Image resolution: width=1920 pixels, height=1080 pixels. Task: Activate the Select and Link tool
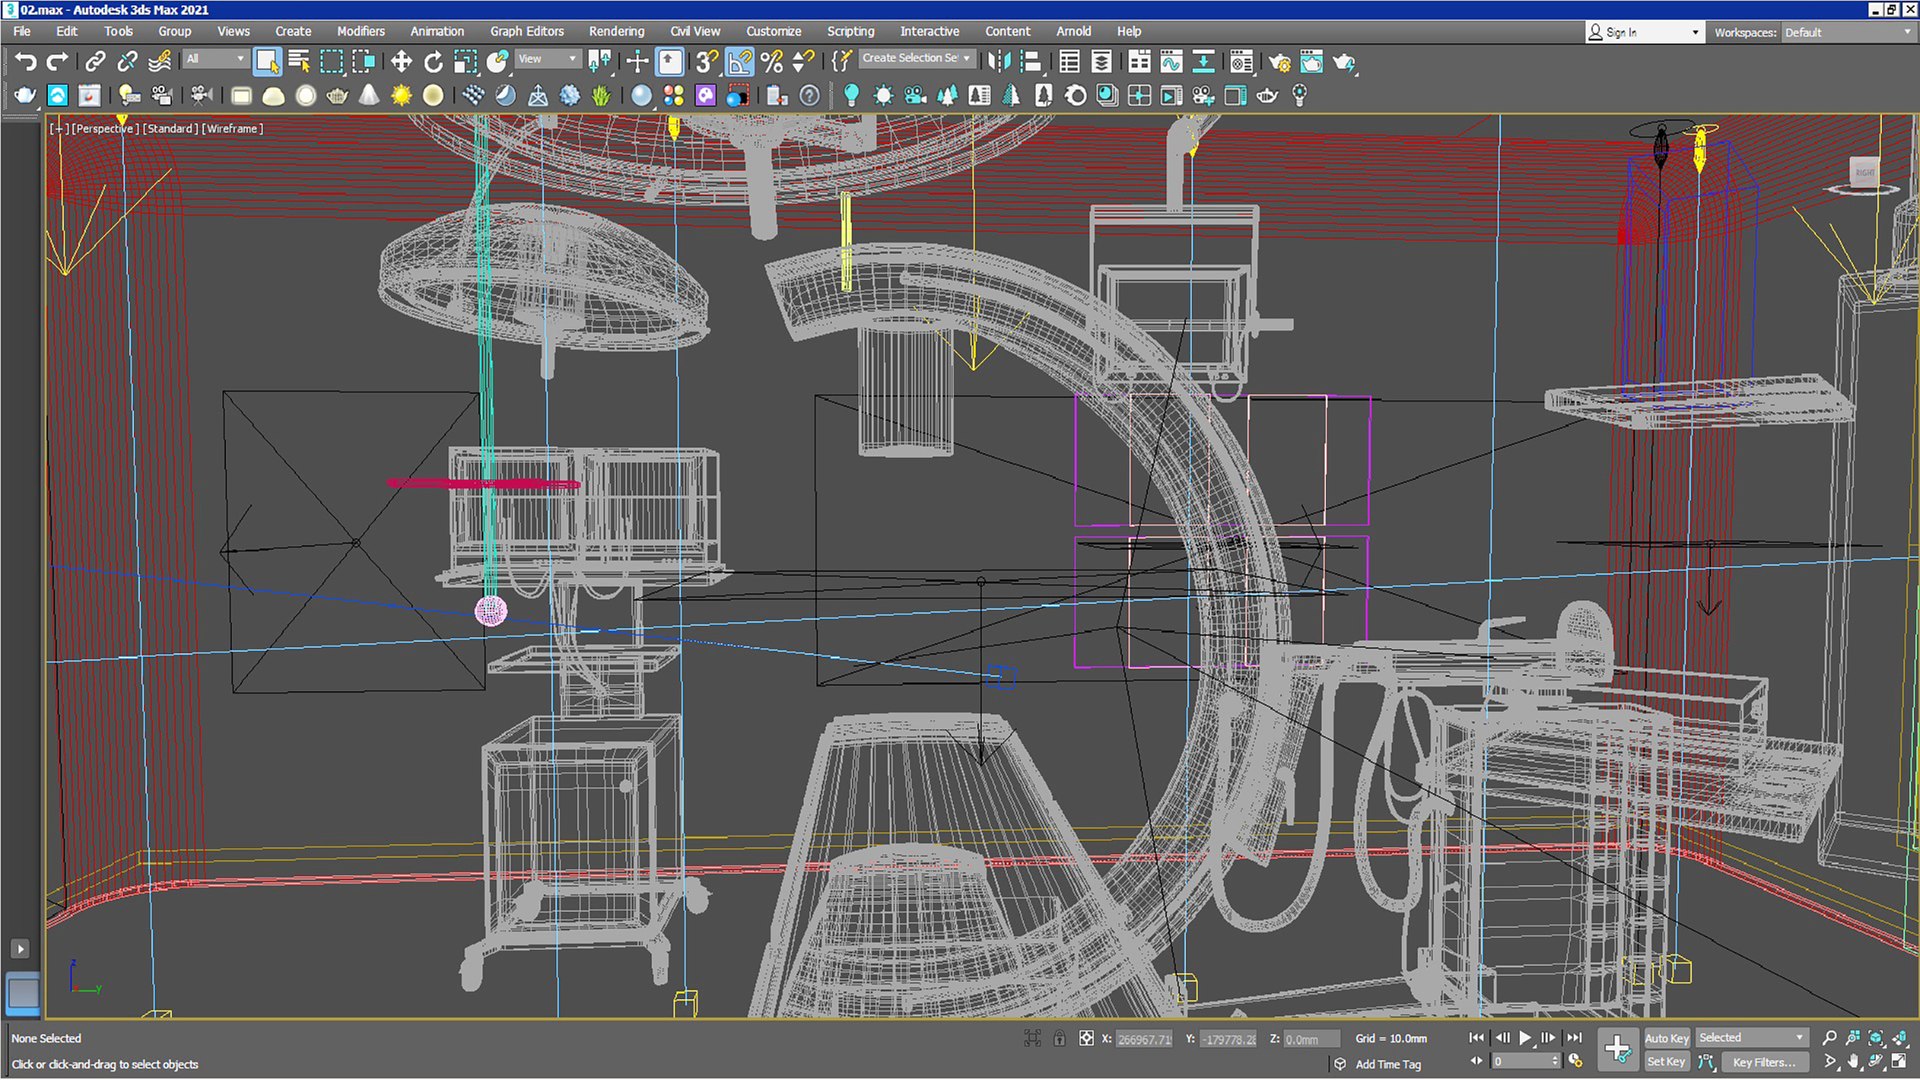point(95,62)
